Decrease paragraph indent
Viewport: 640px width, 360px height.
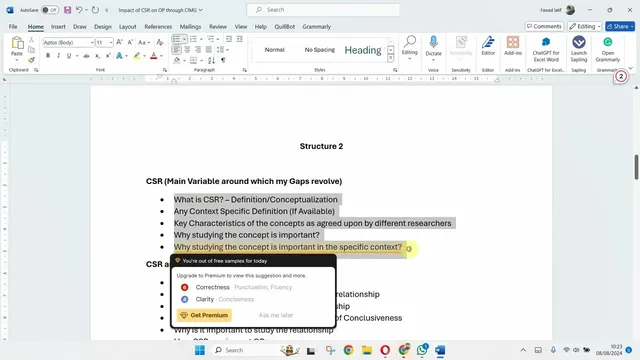tap(229, 39)
